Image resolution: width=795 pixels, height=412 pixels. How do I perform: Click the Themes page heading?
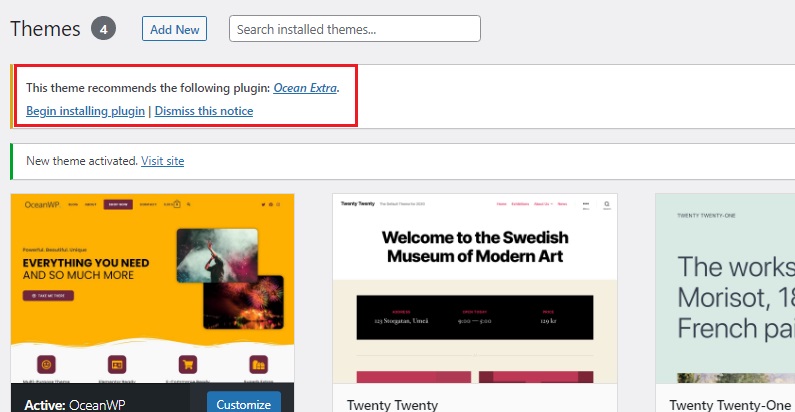coord(45,29)
